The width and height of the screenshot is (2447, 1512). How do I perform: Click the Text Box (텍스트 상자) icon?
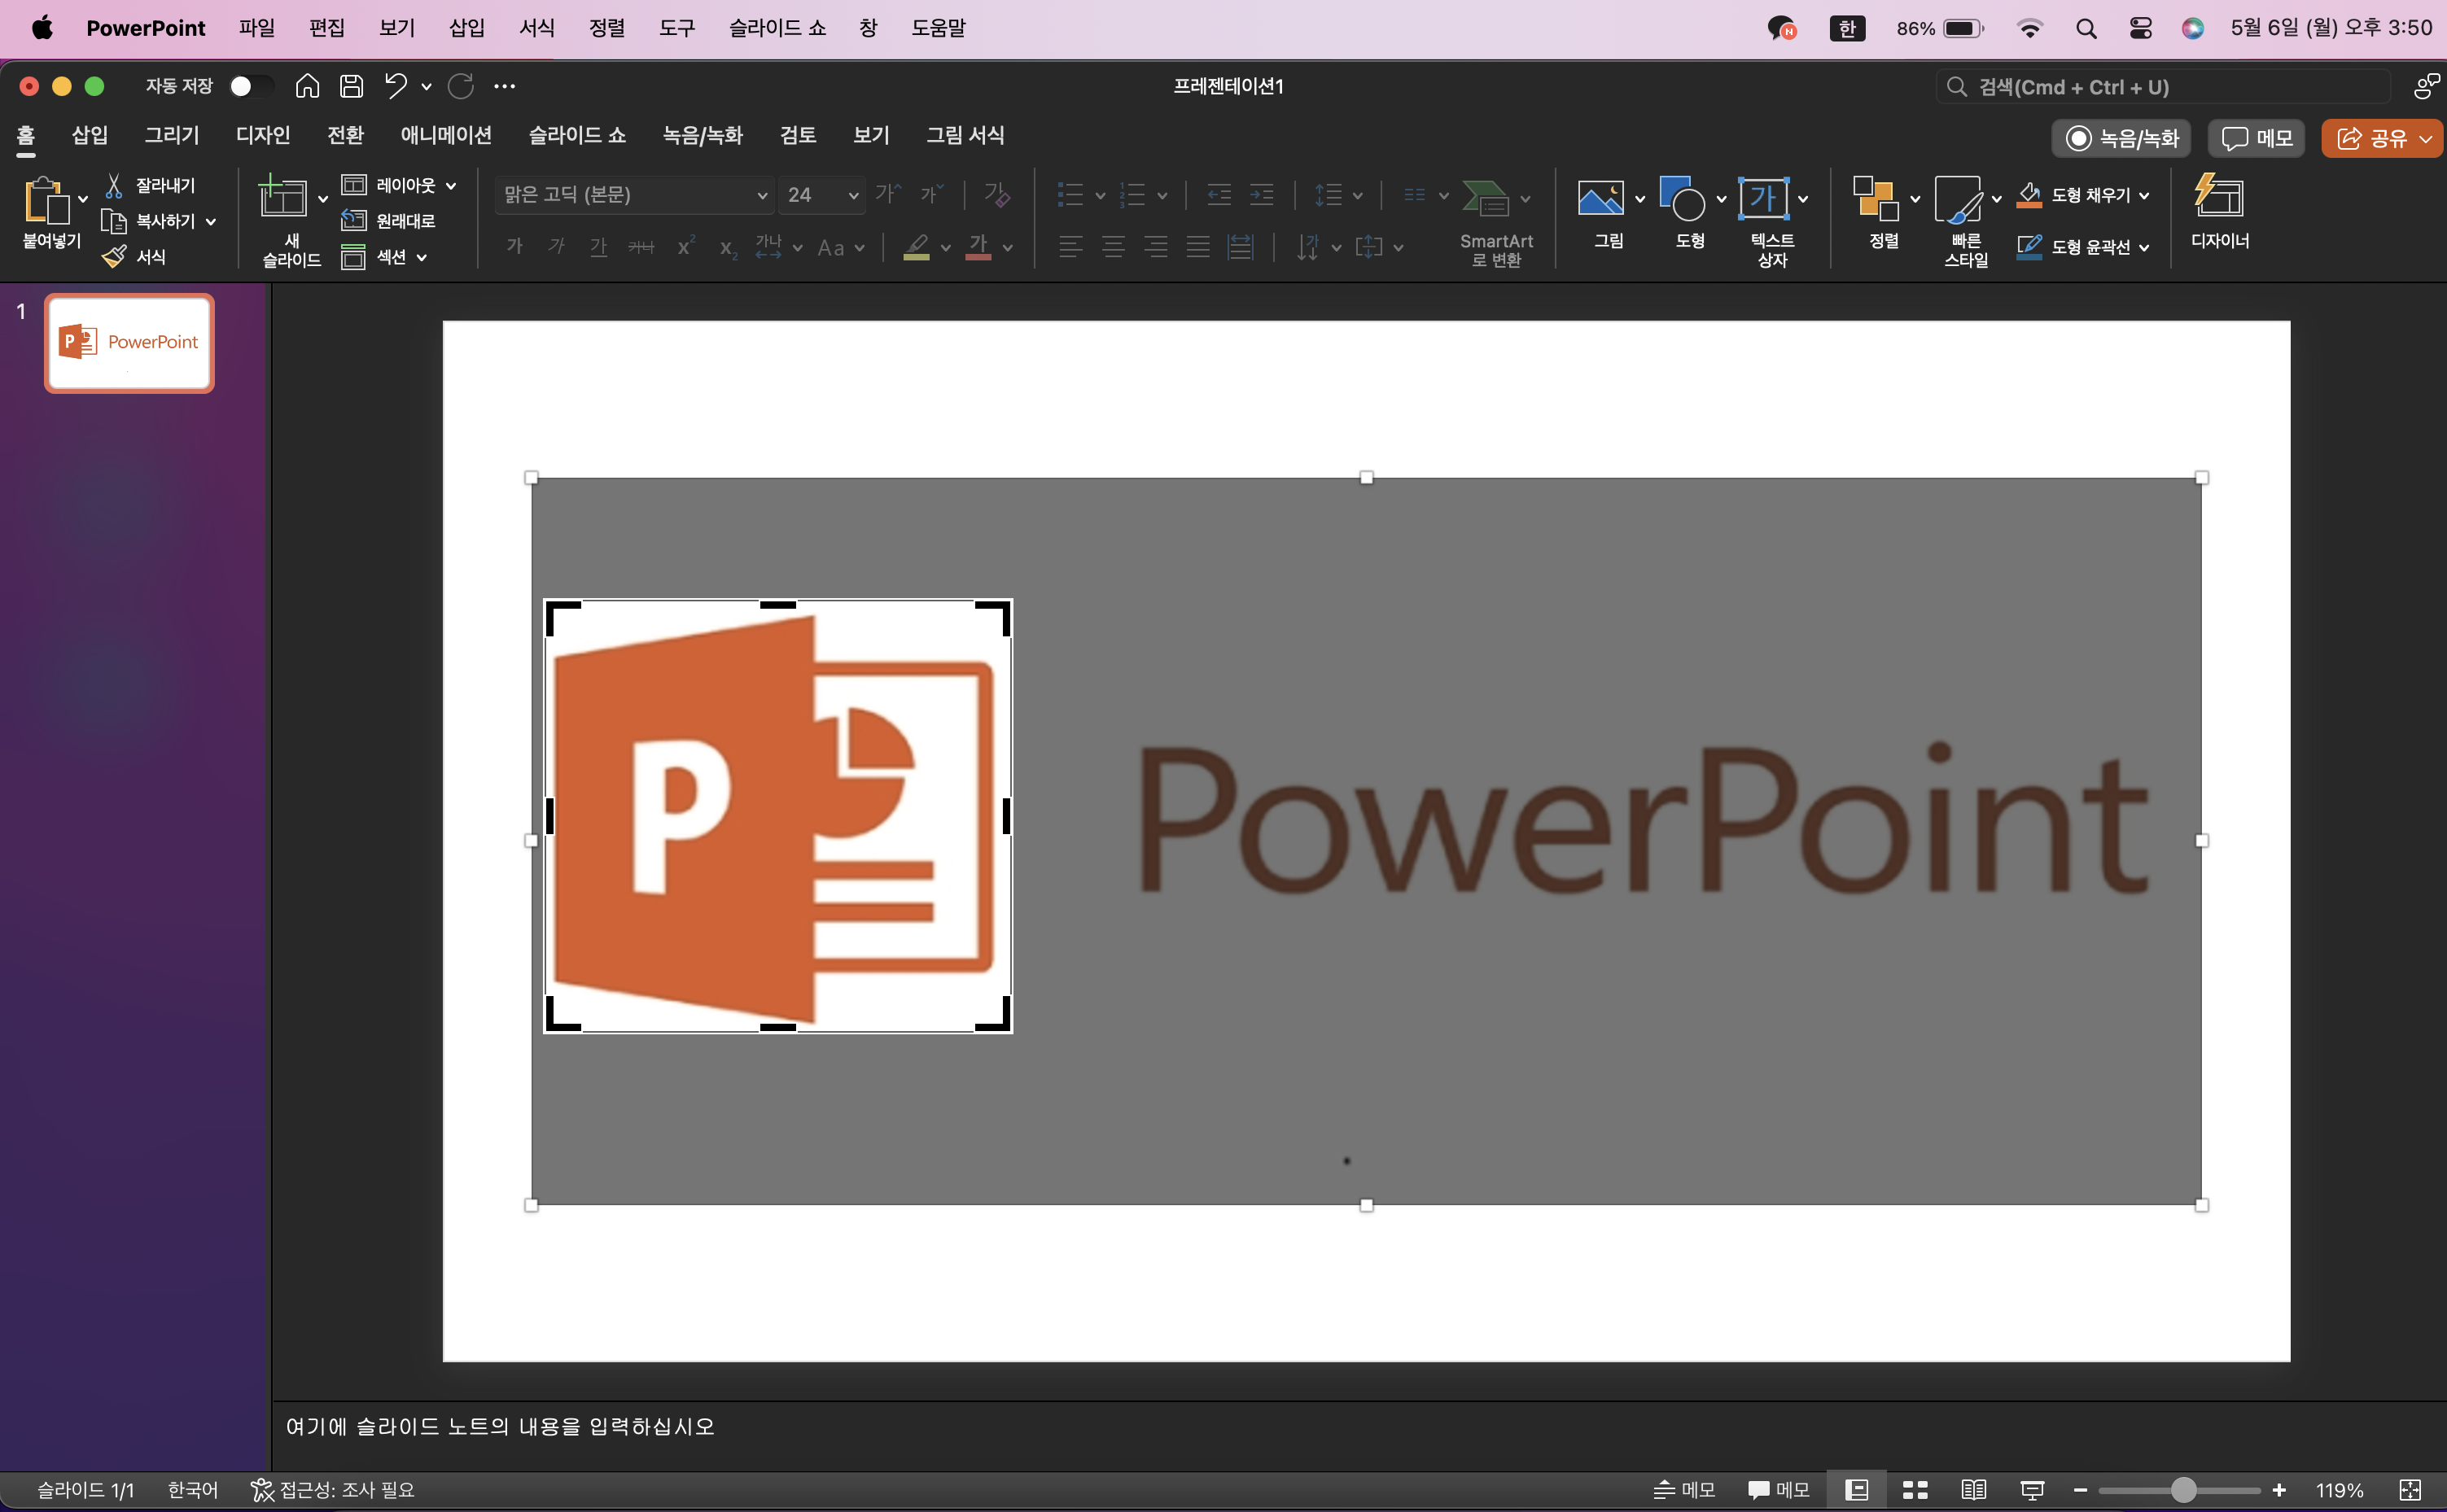(x=1763, y=198)
